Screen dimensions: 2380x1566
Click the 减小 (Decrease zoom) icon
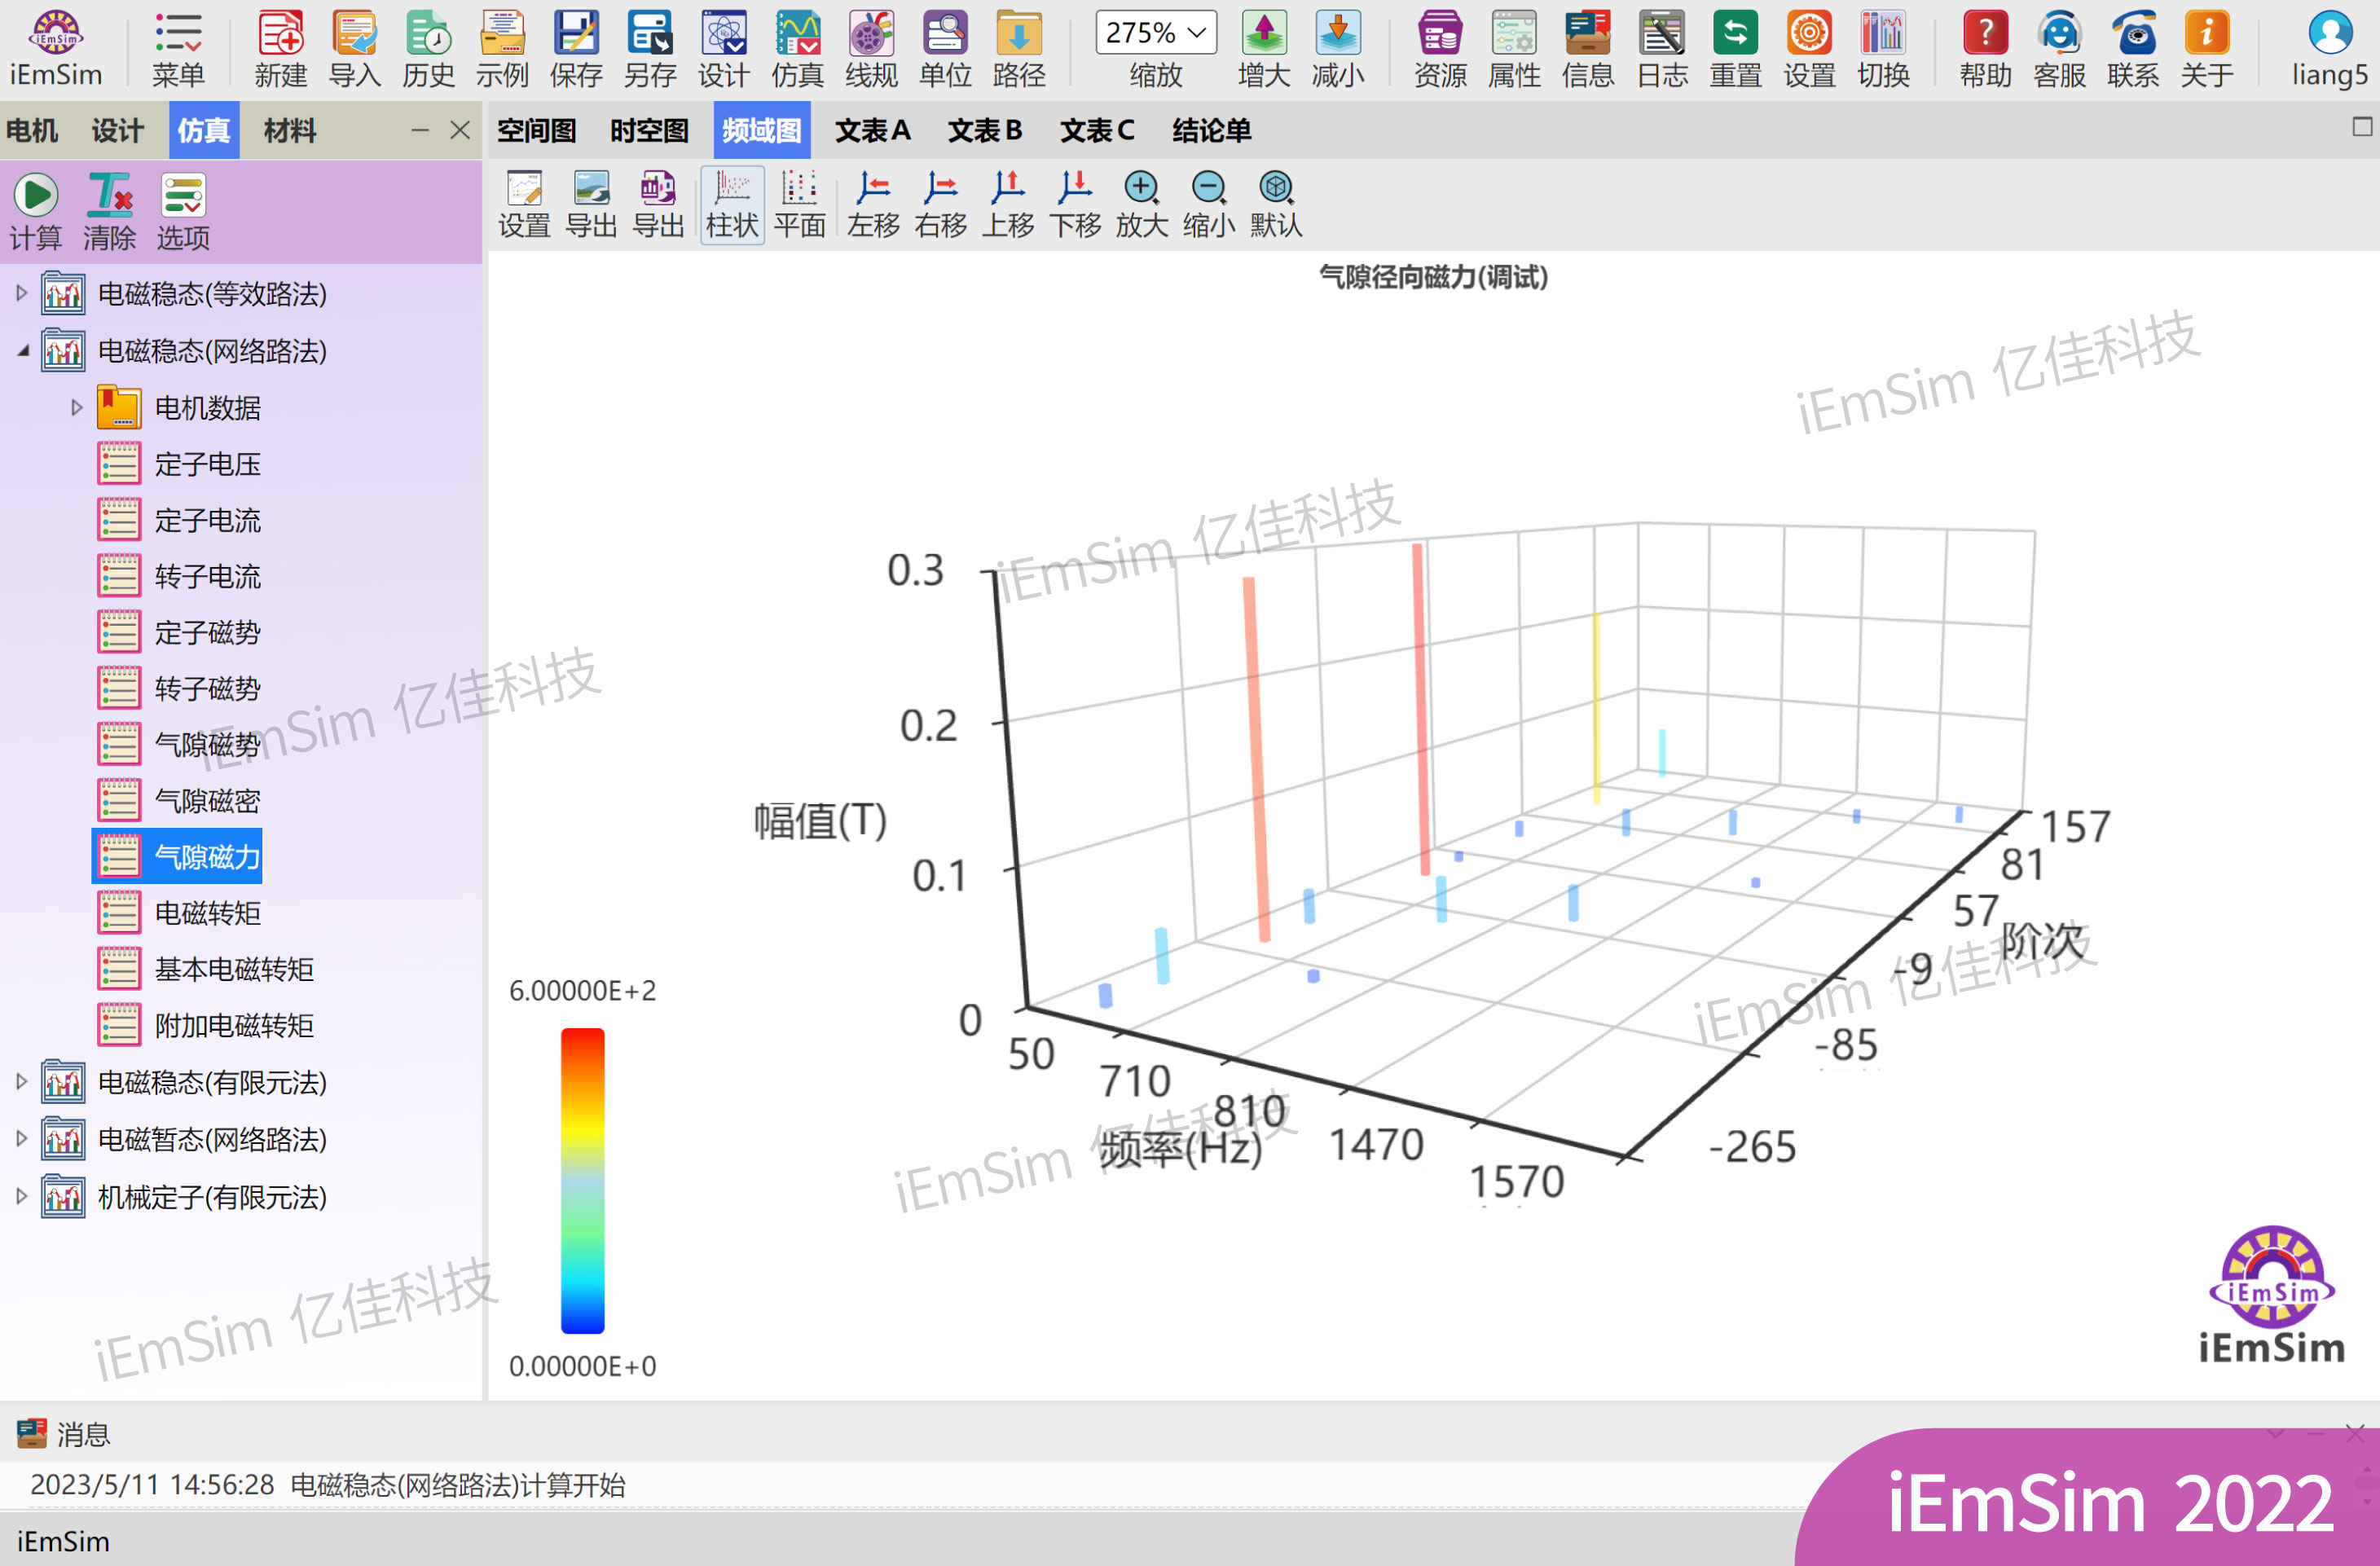(1338, 48)
